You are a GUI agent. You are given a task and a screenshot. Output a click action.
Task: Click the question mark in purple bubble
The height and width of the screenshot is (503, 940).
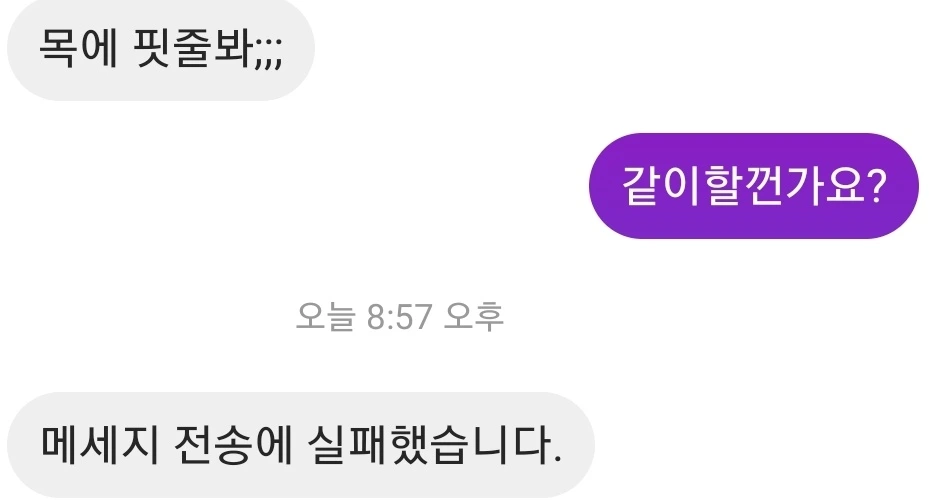click(875, 185)
